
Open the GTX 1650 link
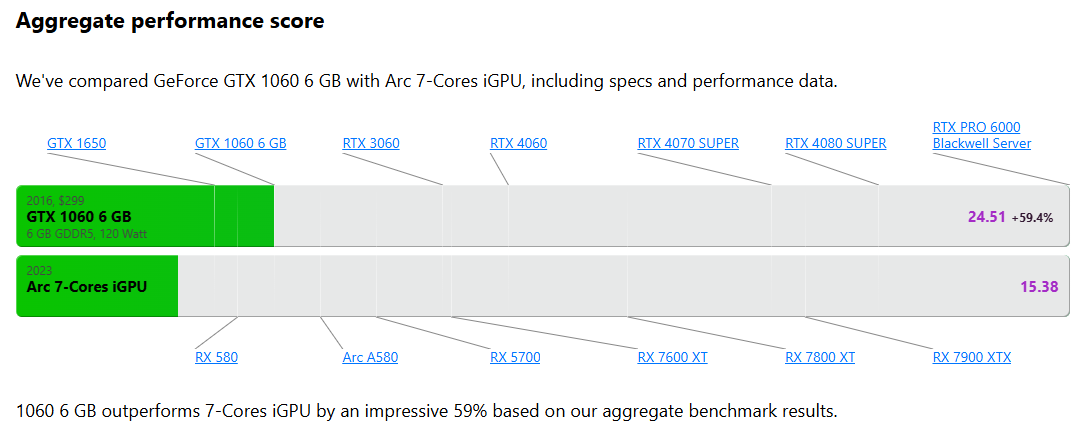click(x=76, y=143)
